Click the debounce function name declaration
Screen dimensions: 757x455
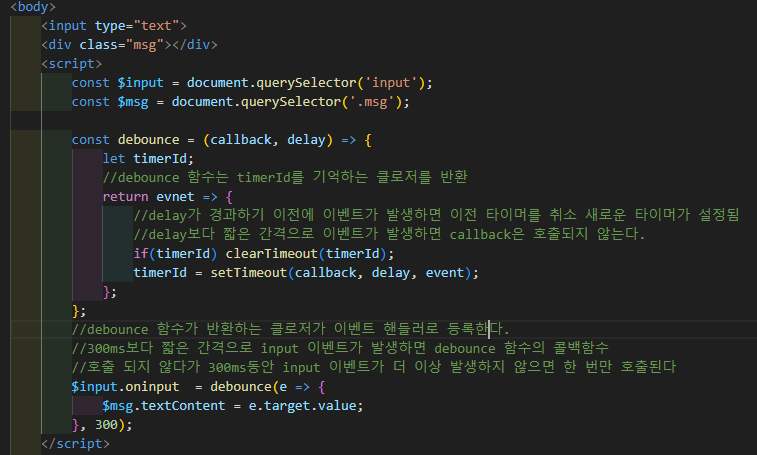pyautogui.click(x=148, y=140)
